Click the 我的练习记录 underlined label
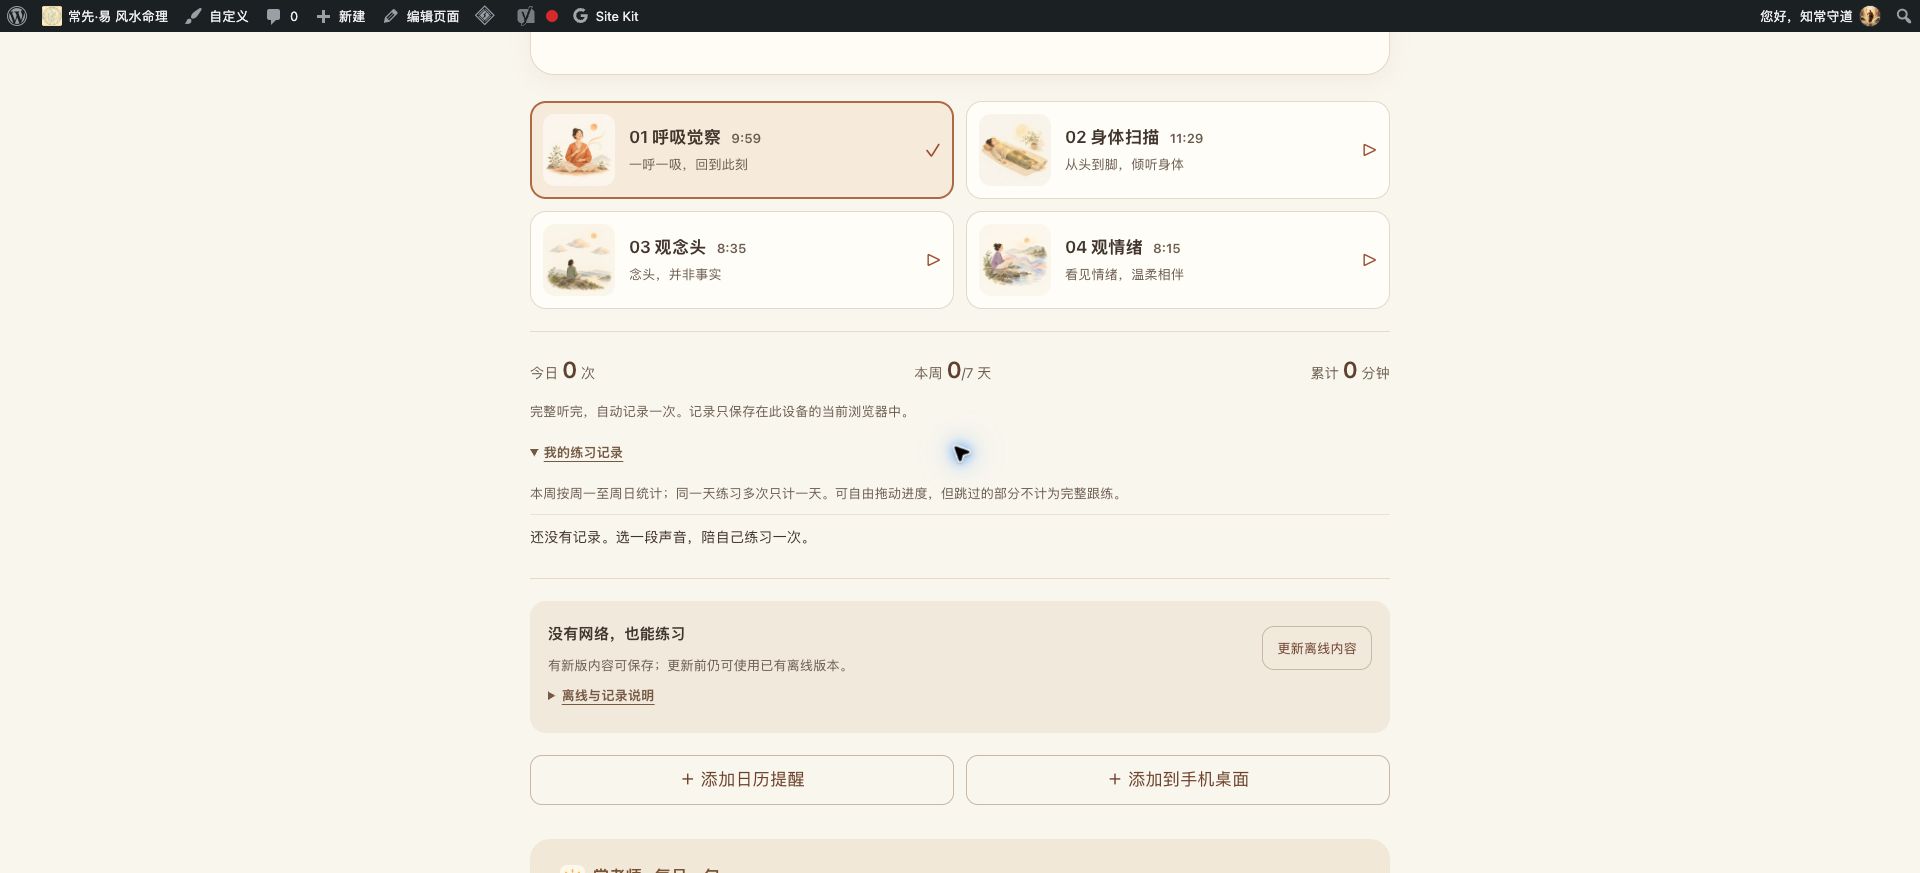Screen dimensions: 1920x873 click(583, 453)
